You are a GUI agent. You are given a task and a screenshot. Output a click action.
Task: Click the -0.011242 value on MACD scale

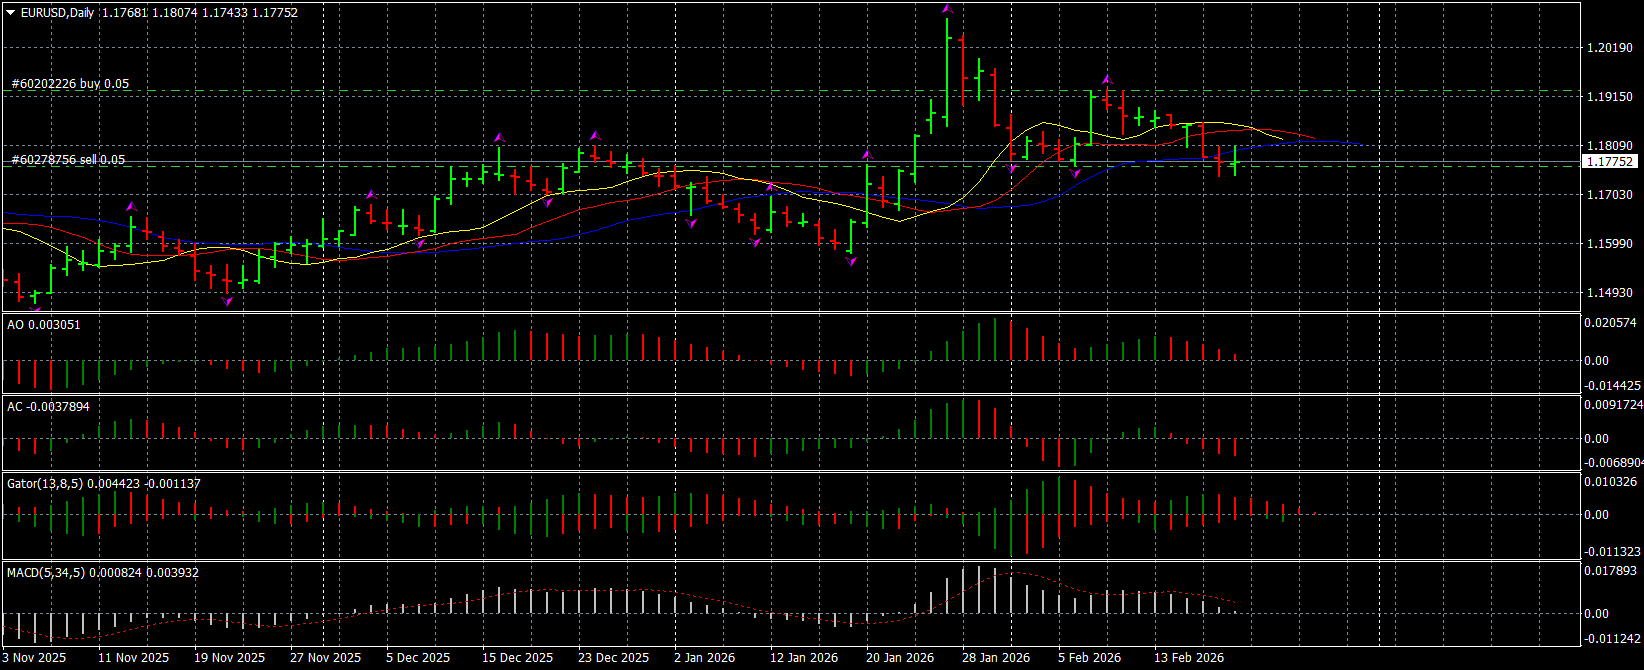1612,639
